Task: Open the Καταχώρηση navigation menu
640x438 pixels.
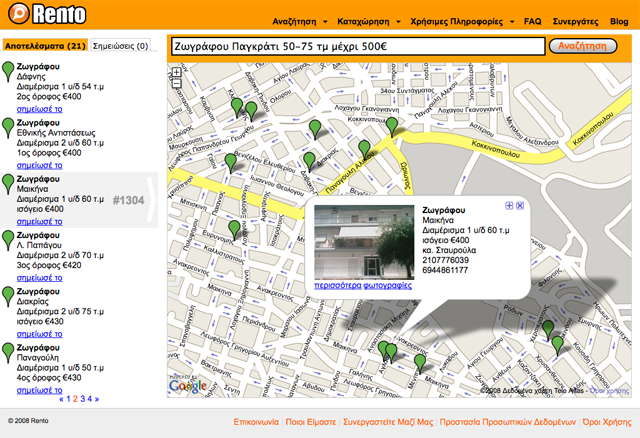Action: click(x=363, y=22)
